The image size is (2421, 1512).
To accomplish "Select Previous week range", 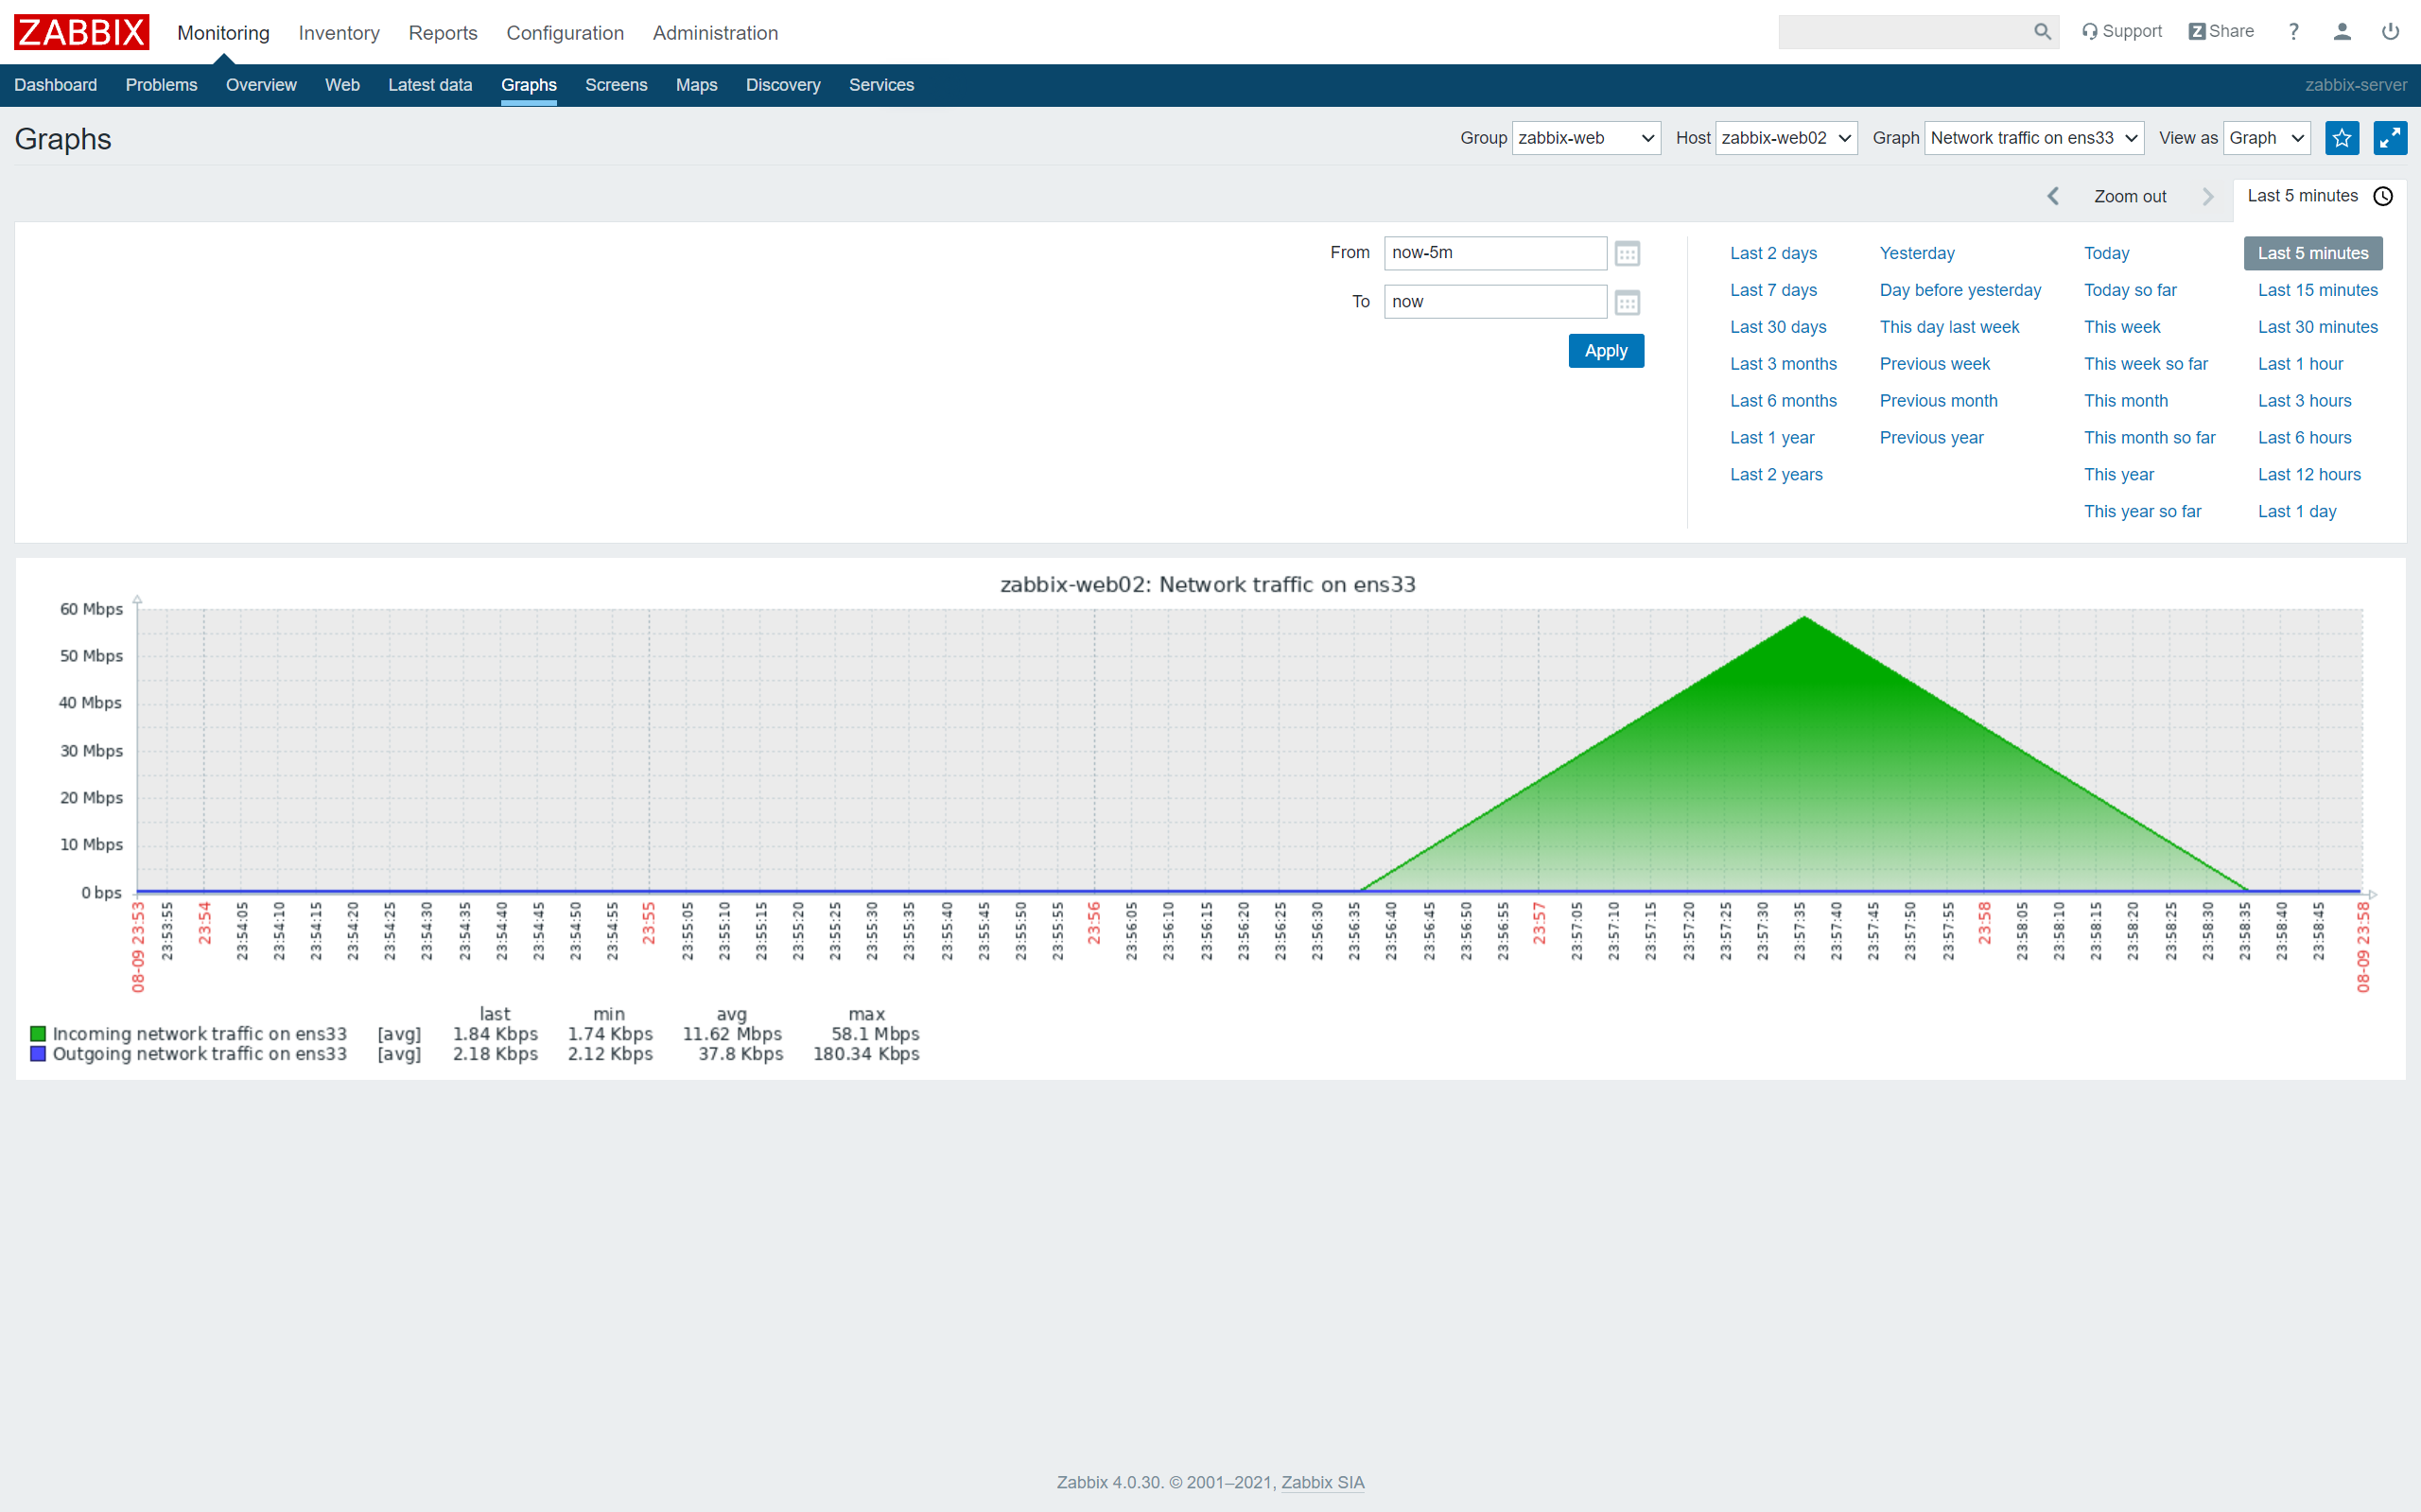I will (1935, 364).
